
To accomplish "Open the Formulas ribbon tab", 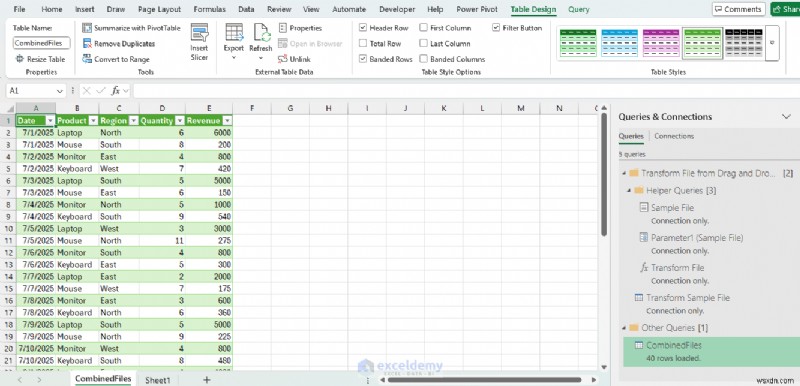I will (x=211, y=9).
